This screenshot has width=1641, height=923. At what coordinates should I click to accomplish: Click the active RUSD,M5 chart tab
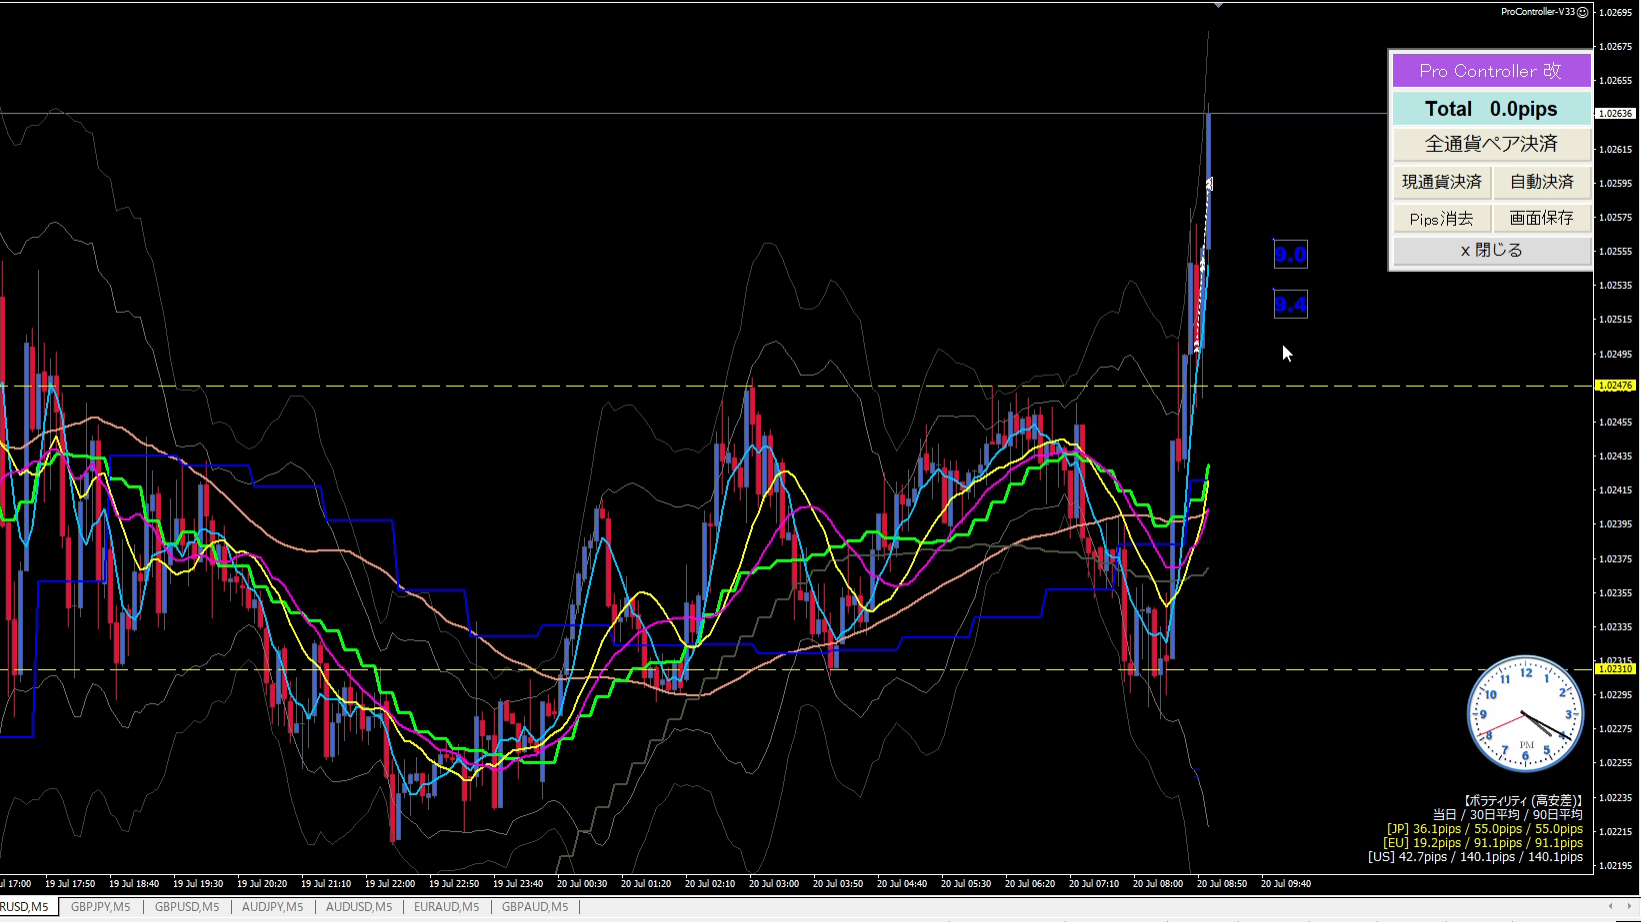pos(27,907)
